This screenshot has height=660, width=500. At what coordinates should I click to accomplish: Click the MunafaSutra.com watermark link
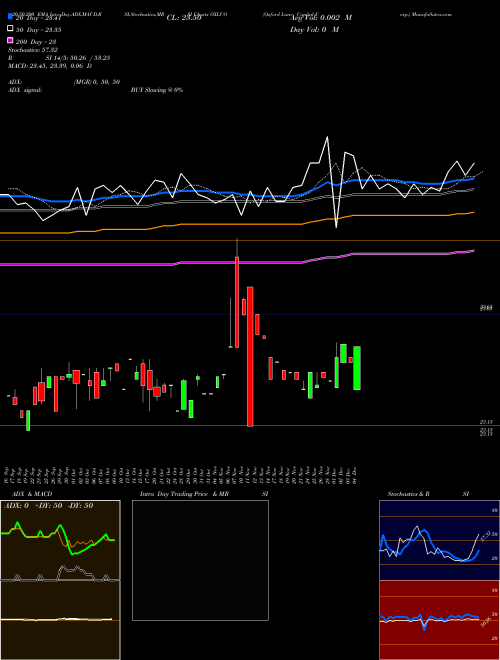tap(426, 14)
